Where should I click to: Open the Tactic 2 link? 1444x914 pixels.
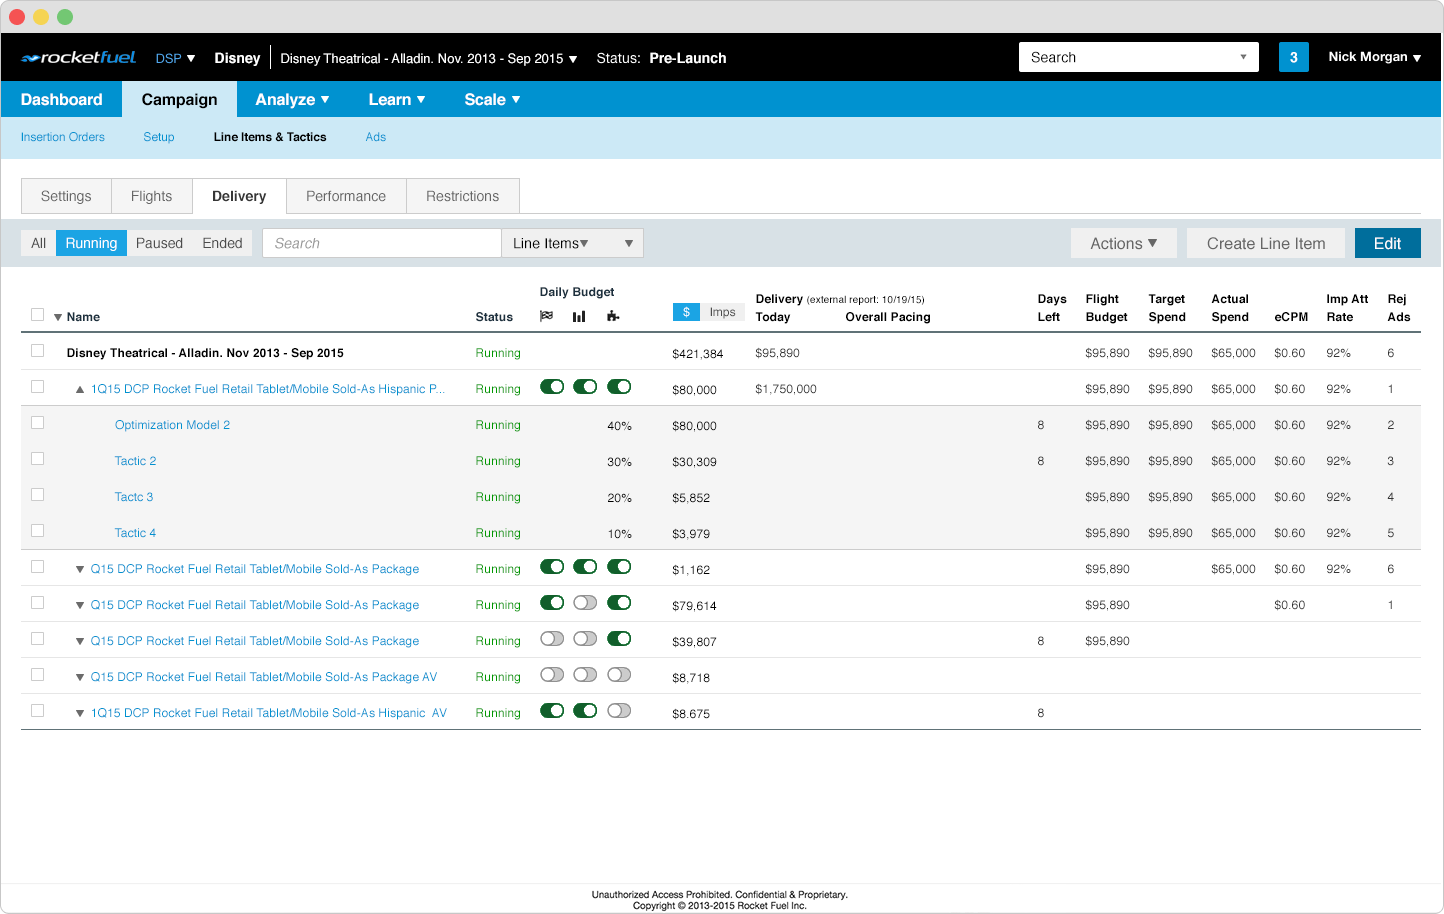135,461
